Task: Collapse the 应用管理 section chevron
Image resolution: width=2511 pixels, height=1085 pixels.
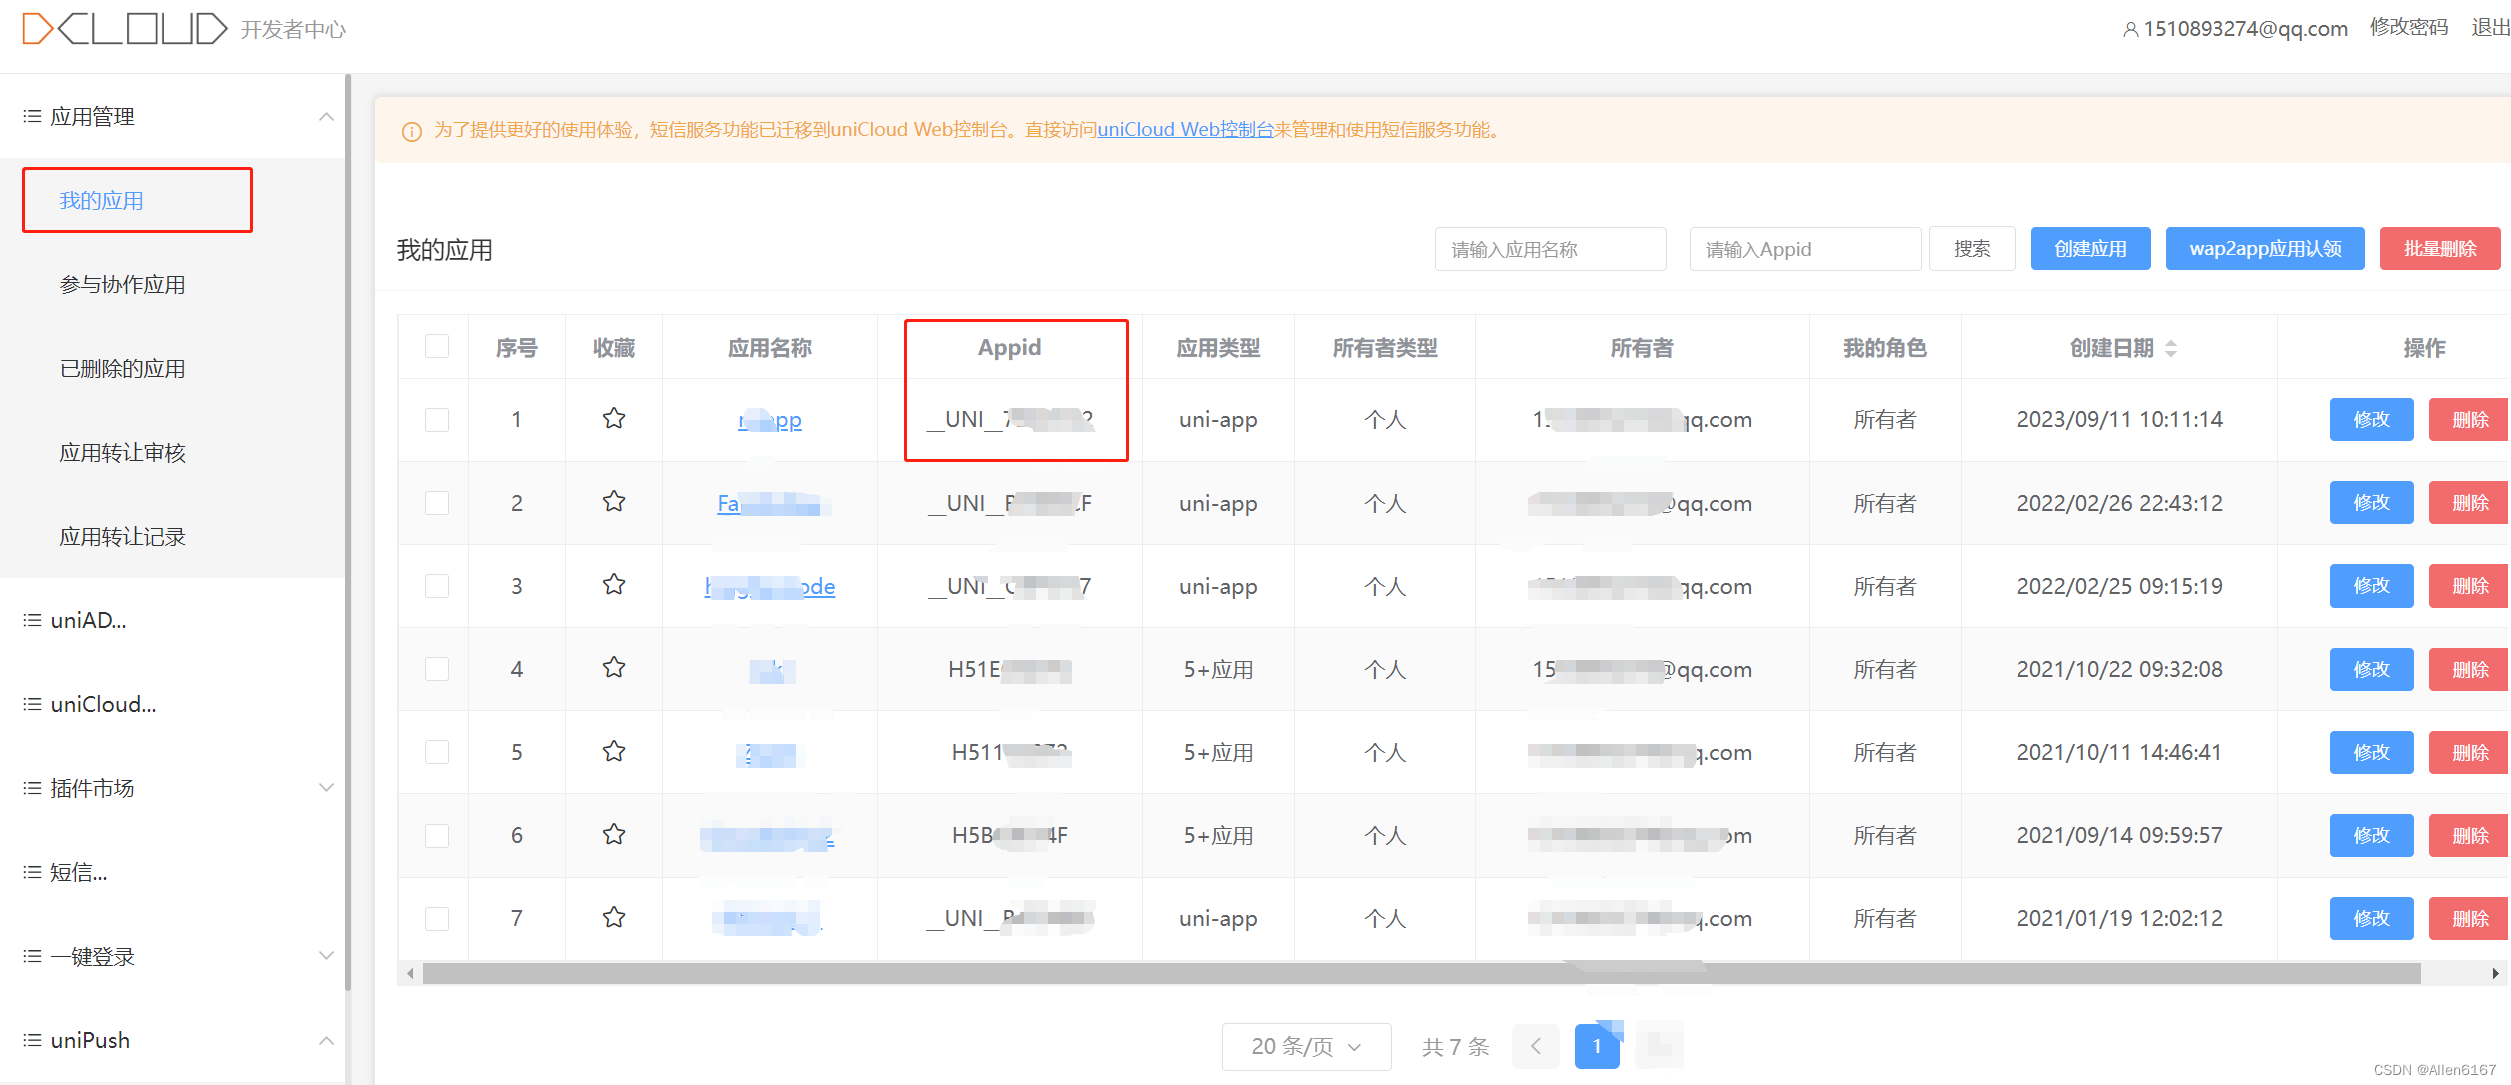Action: [x=326, y=115]
